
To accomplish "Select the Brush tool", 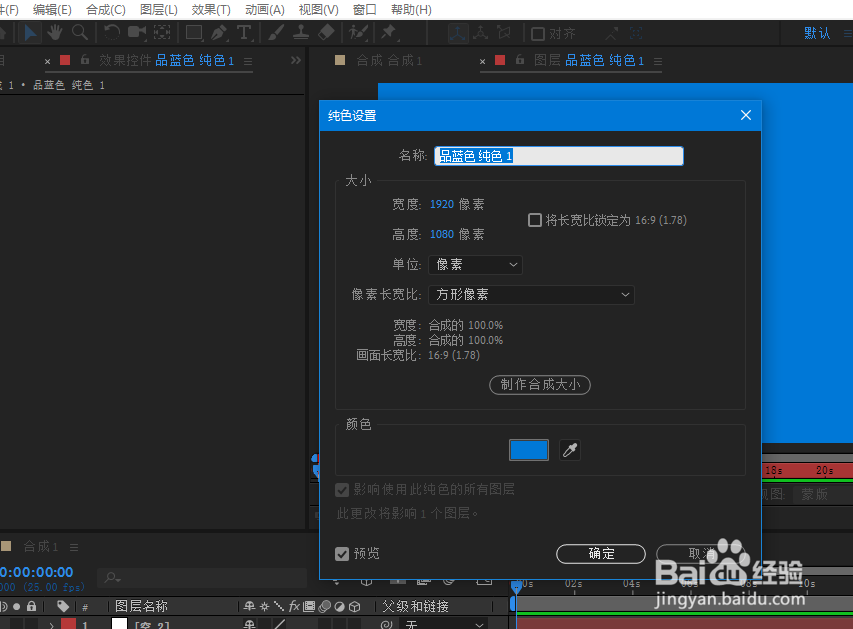I will point(274,32).
